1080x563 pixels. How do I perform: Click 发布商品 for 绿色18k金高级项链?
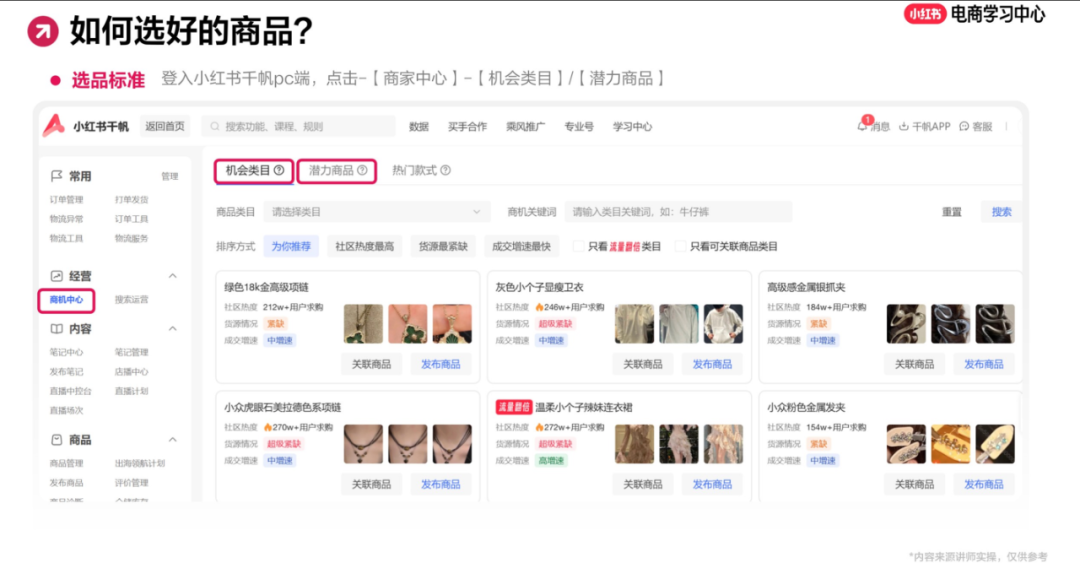click(440, 364)
